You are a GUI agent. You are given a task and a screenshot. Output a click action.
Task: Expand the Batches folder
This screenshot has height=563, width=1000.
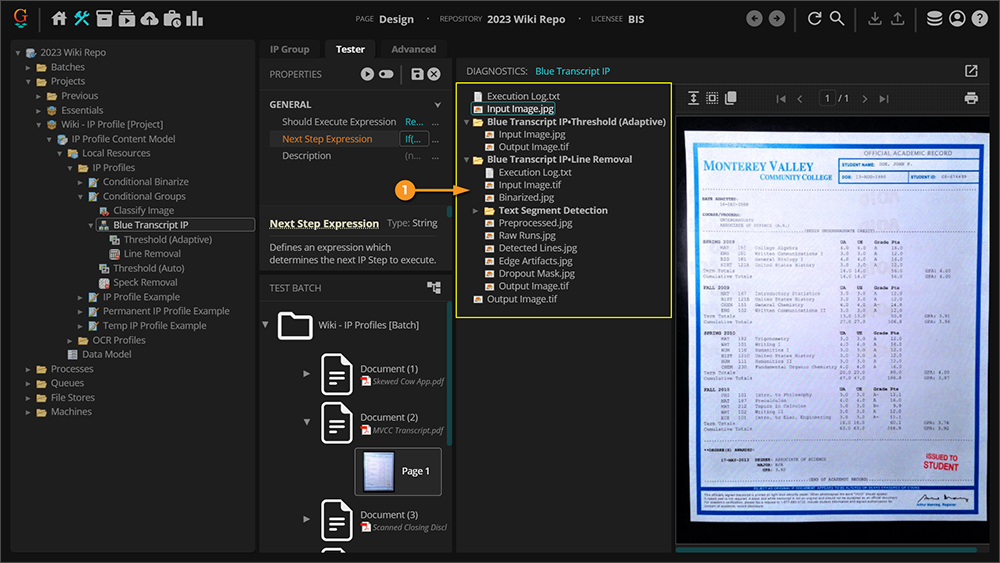(x=28, y=67)
